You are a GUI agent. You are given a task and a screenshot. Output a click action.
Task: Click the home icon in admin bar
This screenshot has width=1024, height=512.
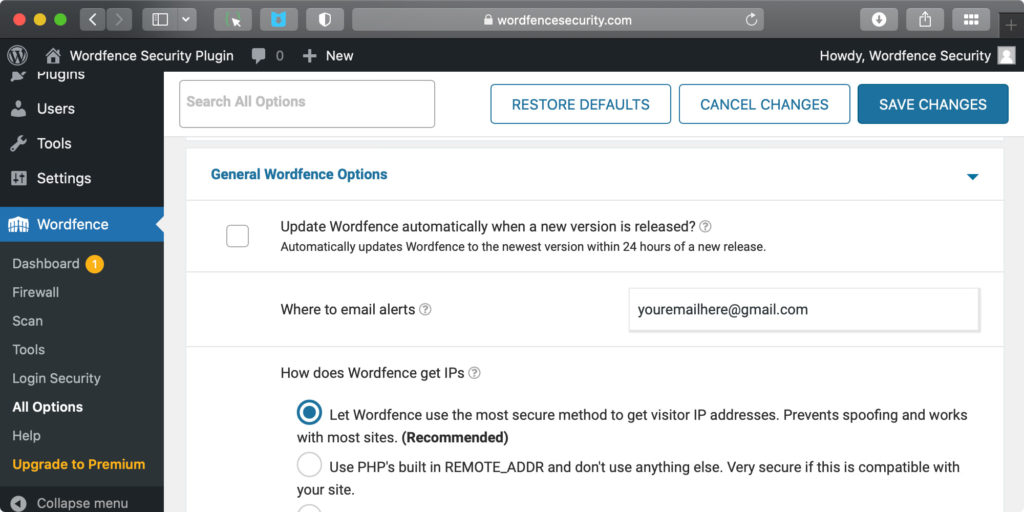(53, 56)
